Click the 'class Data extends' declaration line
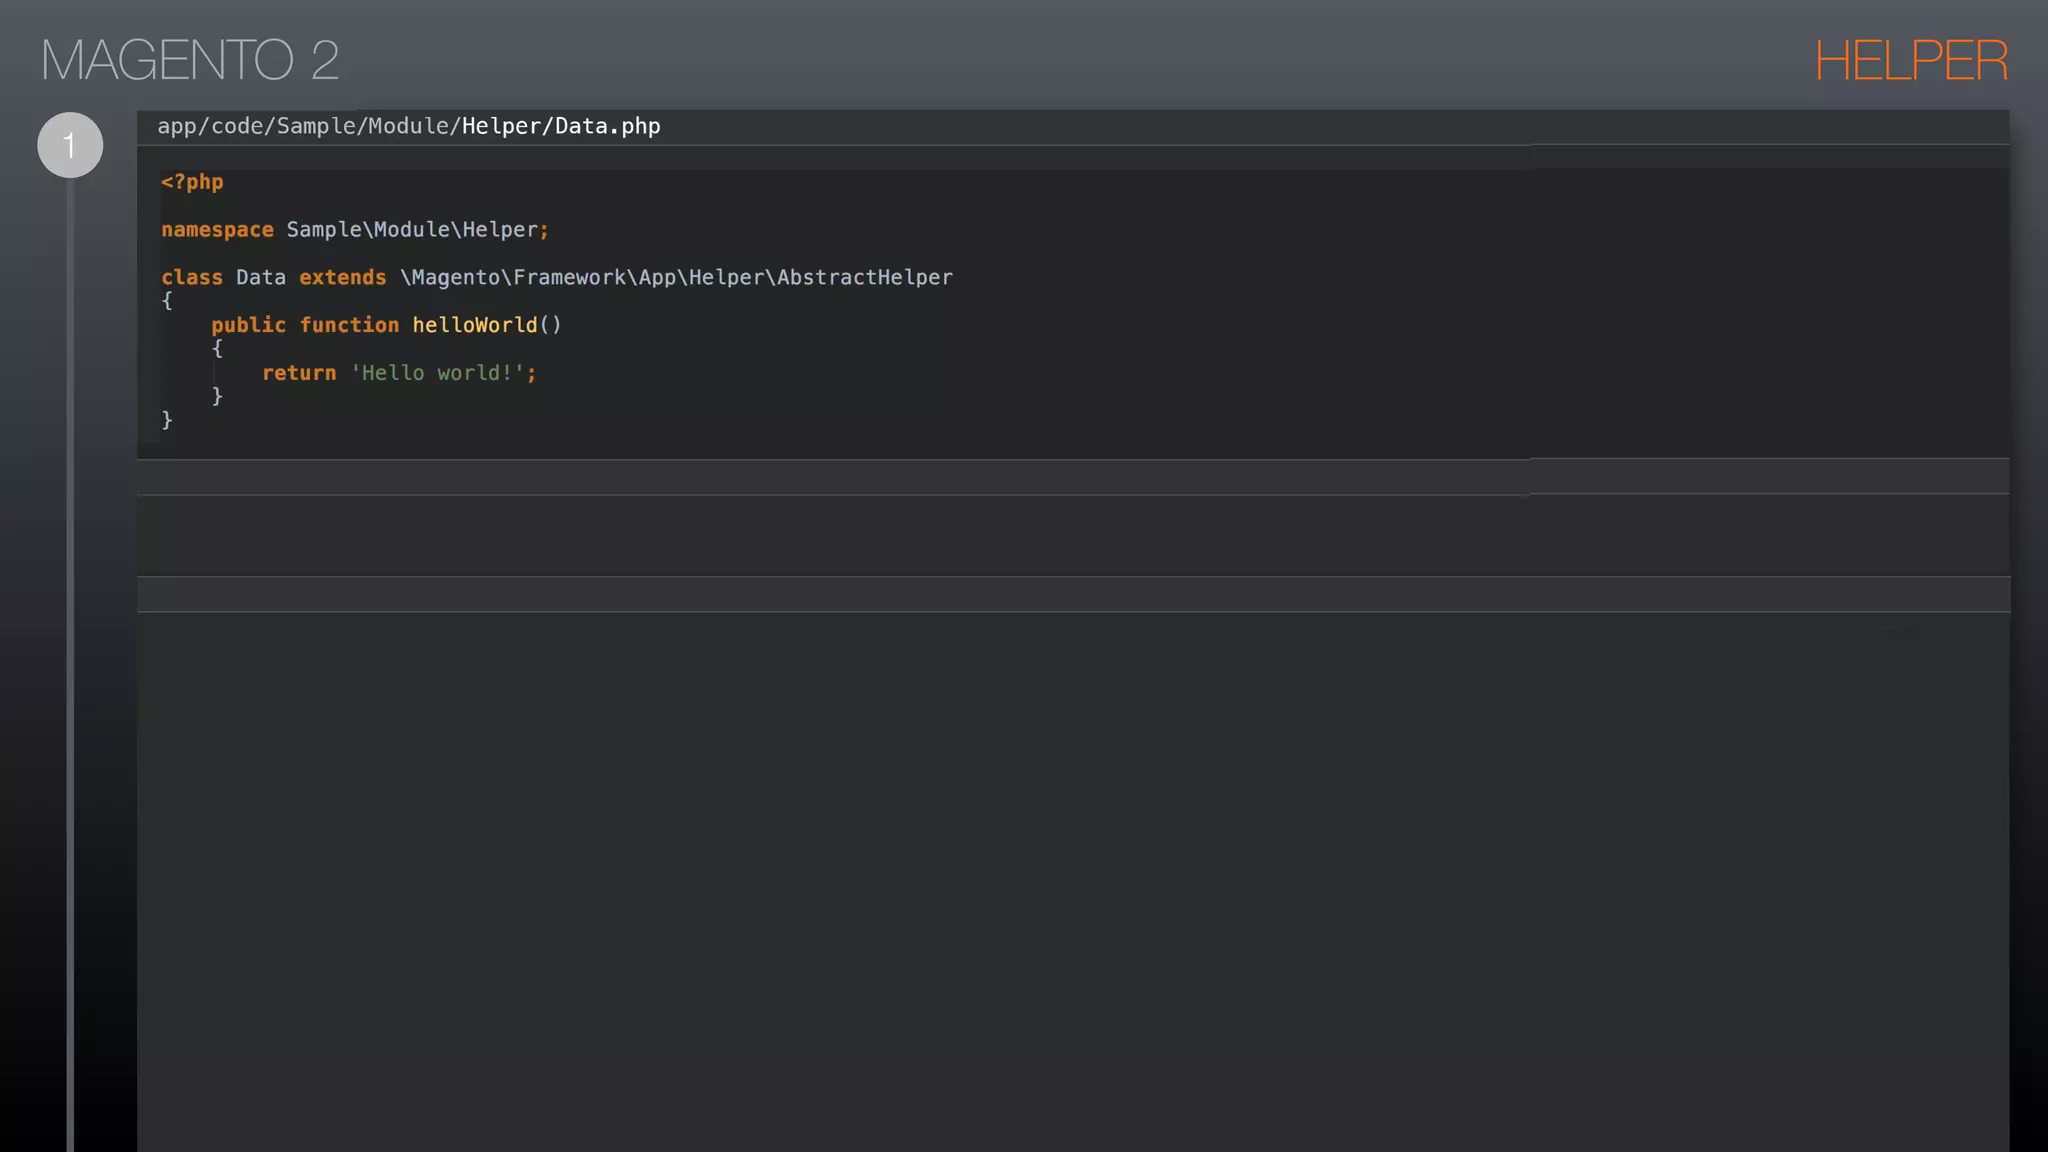The height and width of the screenshot is (1152, 2048). pyautogui.click(x=557, y=277)
